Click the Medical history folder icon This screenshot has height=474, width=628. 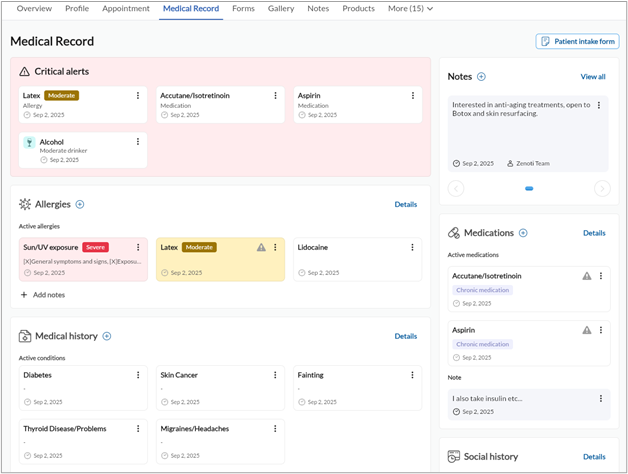pyautogui.click(x=25, y=336)
